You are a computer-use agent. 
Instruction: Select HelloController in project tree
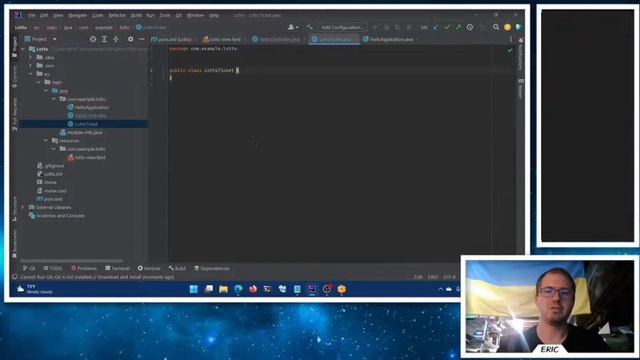[x=87, y=116]
